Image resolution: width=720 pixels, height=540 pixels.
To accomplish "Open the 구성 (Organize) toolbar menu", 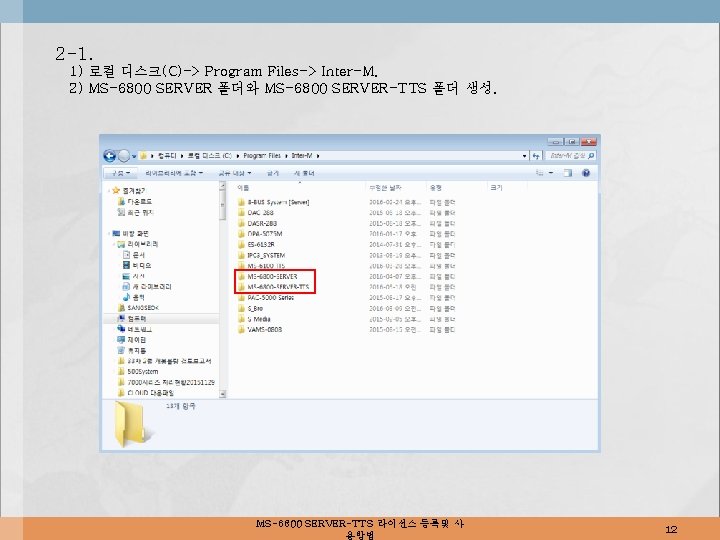I will point(121,173).
